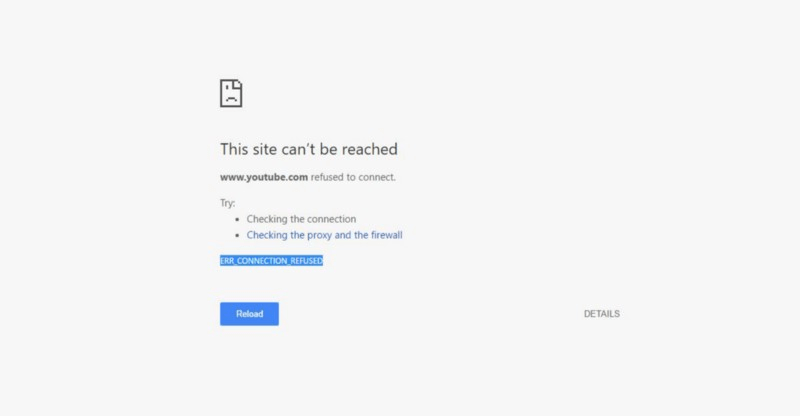
Task: Click the bold www.youtube.com address
Action: click(x=264, y=177)
